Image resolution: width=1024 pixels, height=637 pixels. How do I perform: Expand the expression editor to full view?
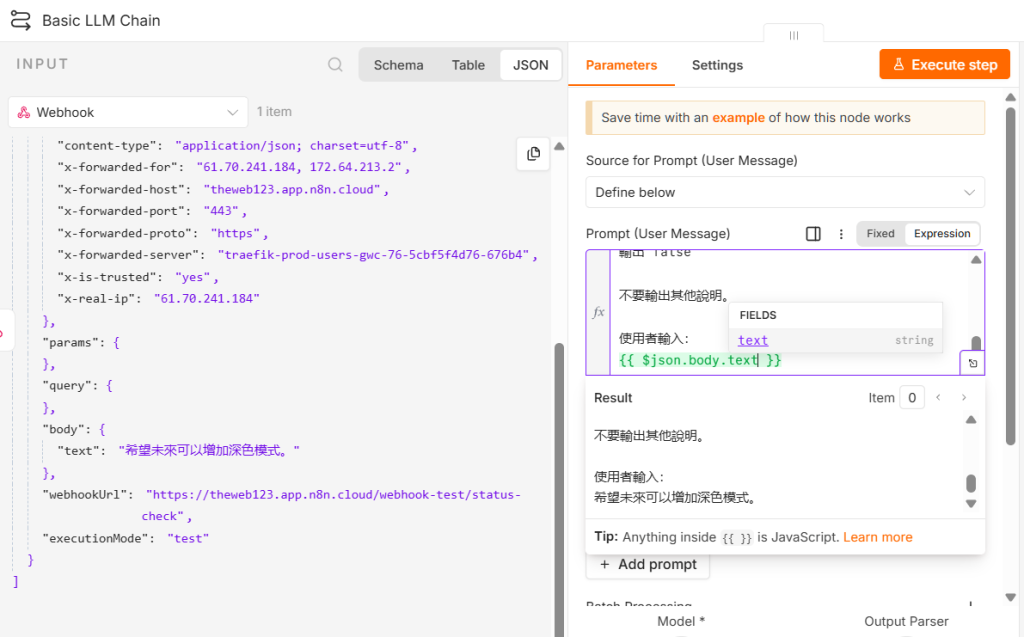[x=972, y=363]
